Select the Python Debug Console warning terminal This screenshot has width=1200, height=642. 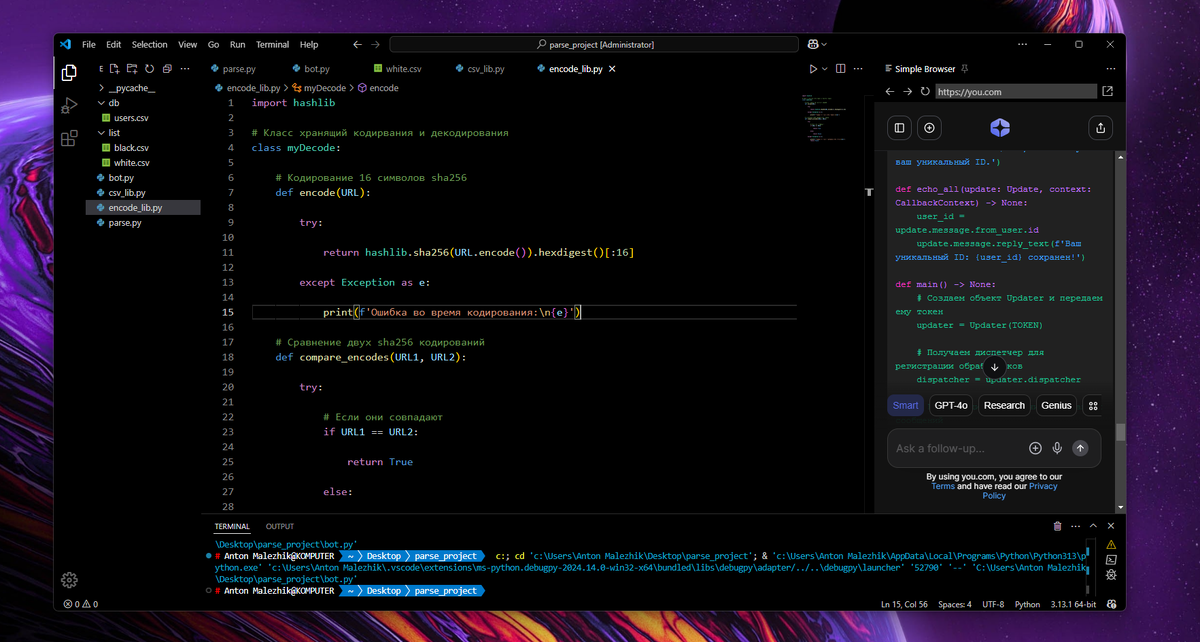click(x=1112, y=545)
